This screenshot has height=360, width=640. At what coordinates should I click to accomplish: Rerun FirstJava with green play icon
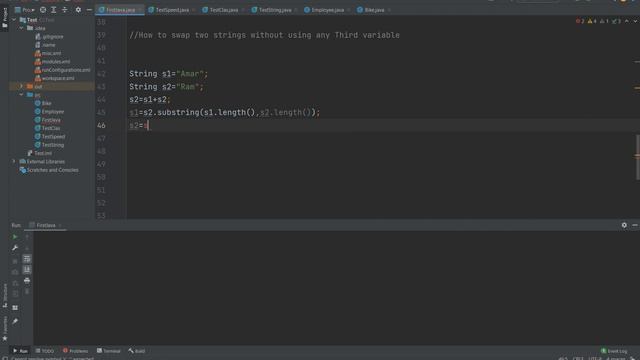point(15,237)
